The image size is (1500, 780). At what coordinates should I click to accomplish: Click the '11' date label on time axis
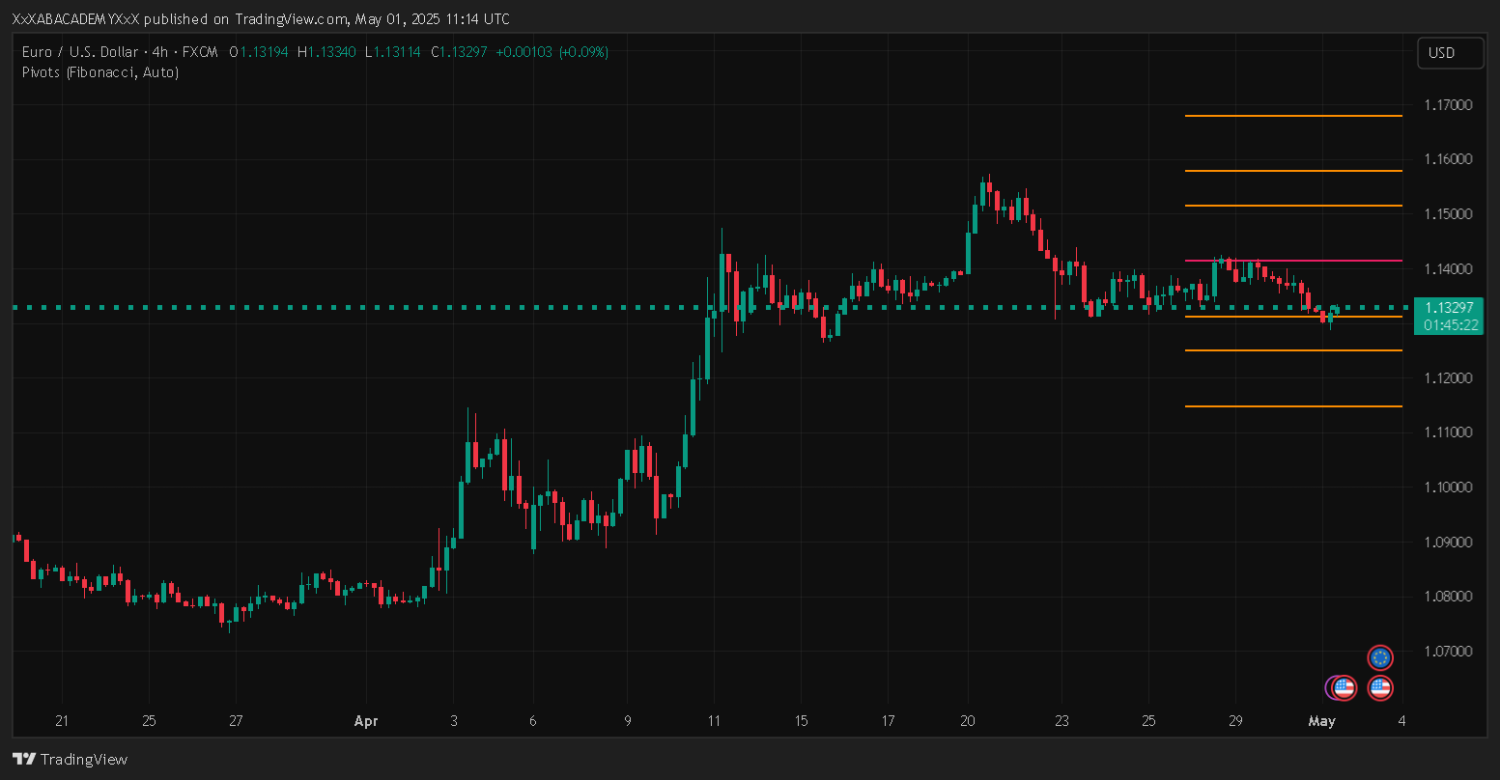[x=713, y=721]
